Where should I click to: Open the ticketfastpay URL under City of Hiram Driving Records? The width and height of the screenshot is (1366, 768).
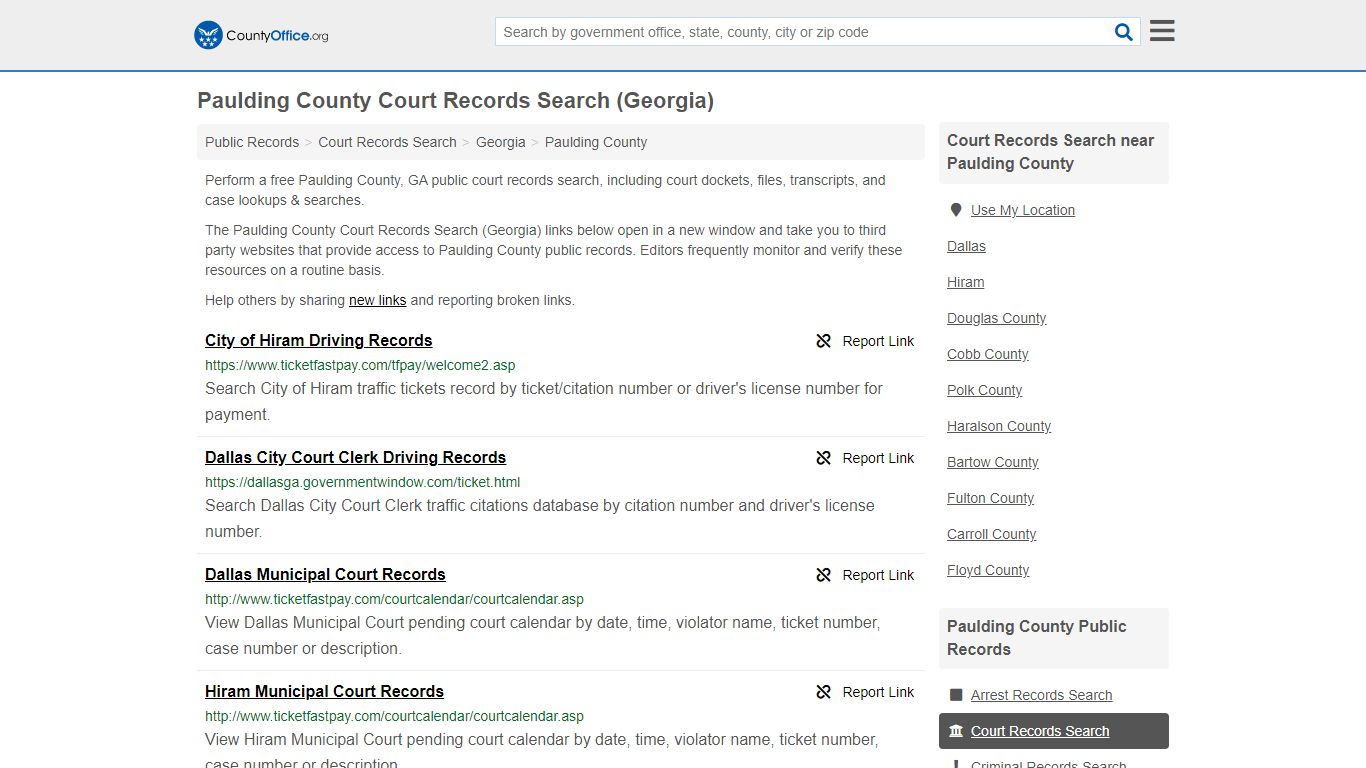pyautogui.click(x=360, y=365)
